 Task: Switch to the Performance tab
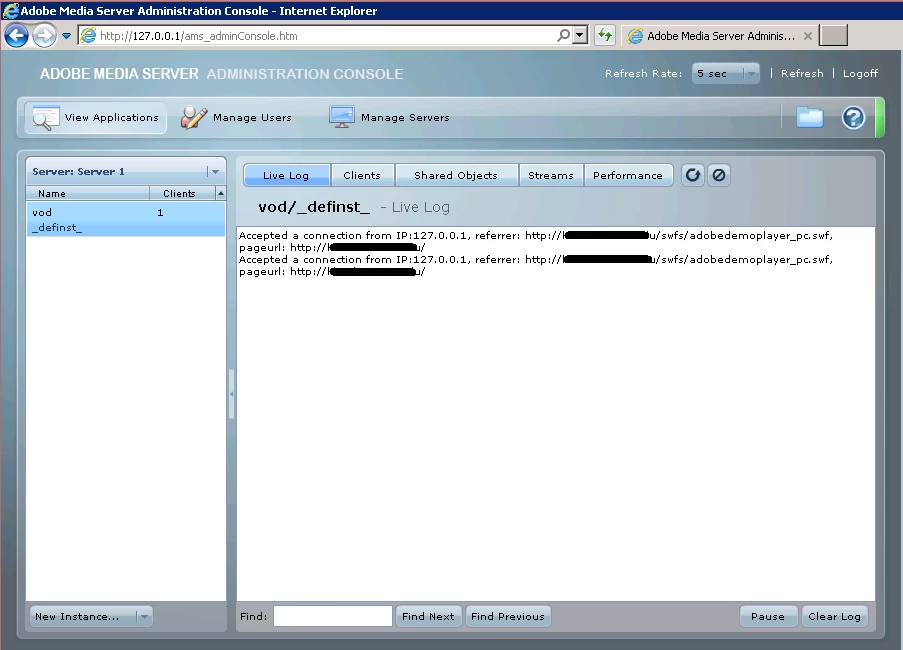(x=628, y=175)
